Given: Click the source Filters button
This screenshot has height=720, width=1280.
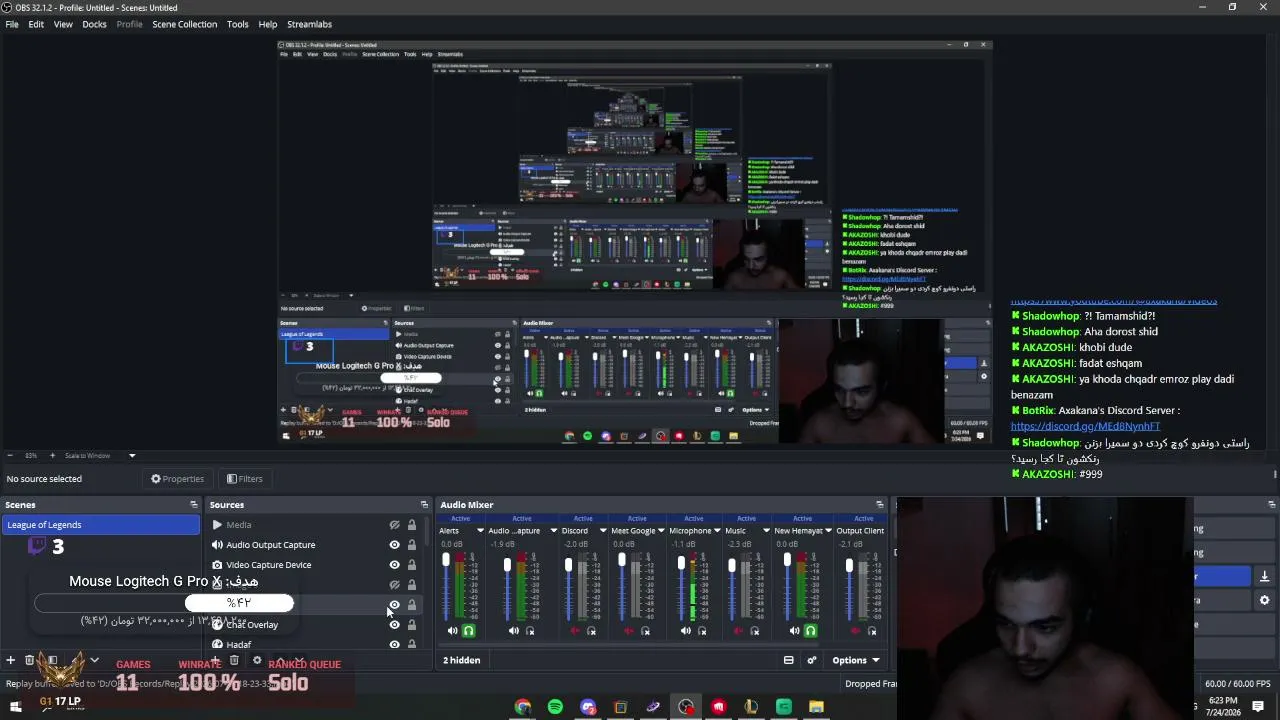Looking at the screenshot, I should tap(244, 479).
